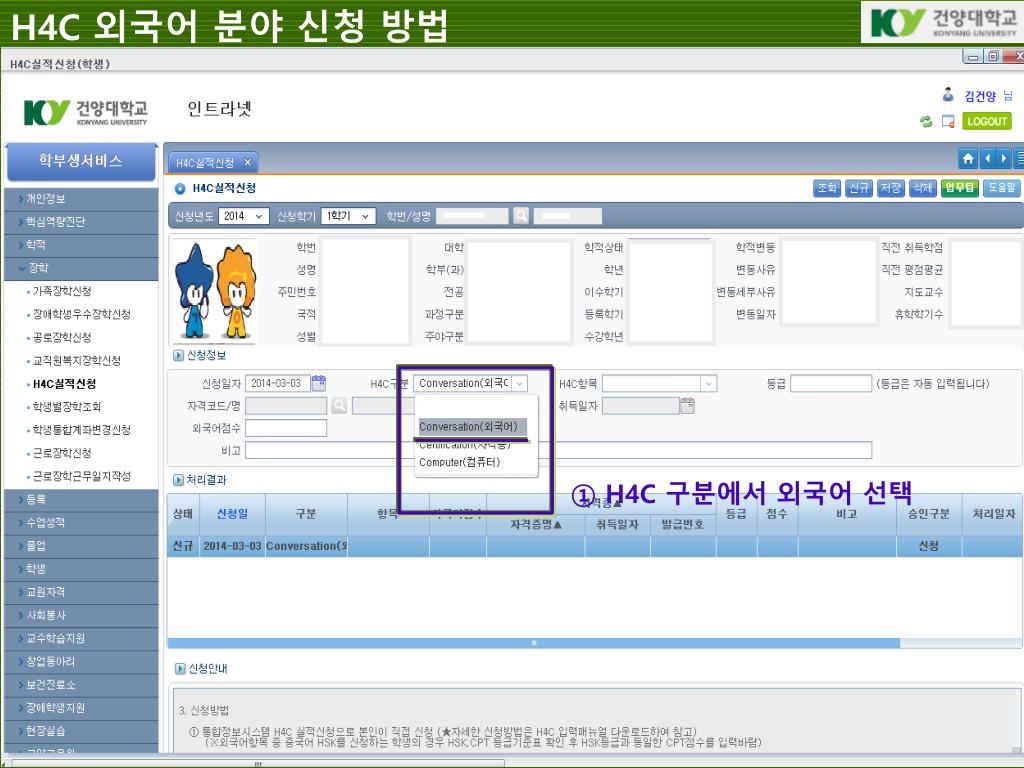
Task: Select Conversation(외국어) from the dropdown list
Action: pos(468,427)
